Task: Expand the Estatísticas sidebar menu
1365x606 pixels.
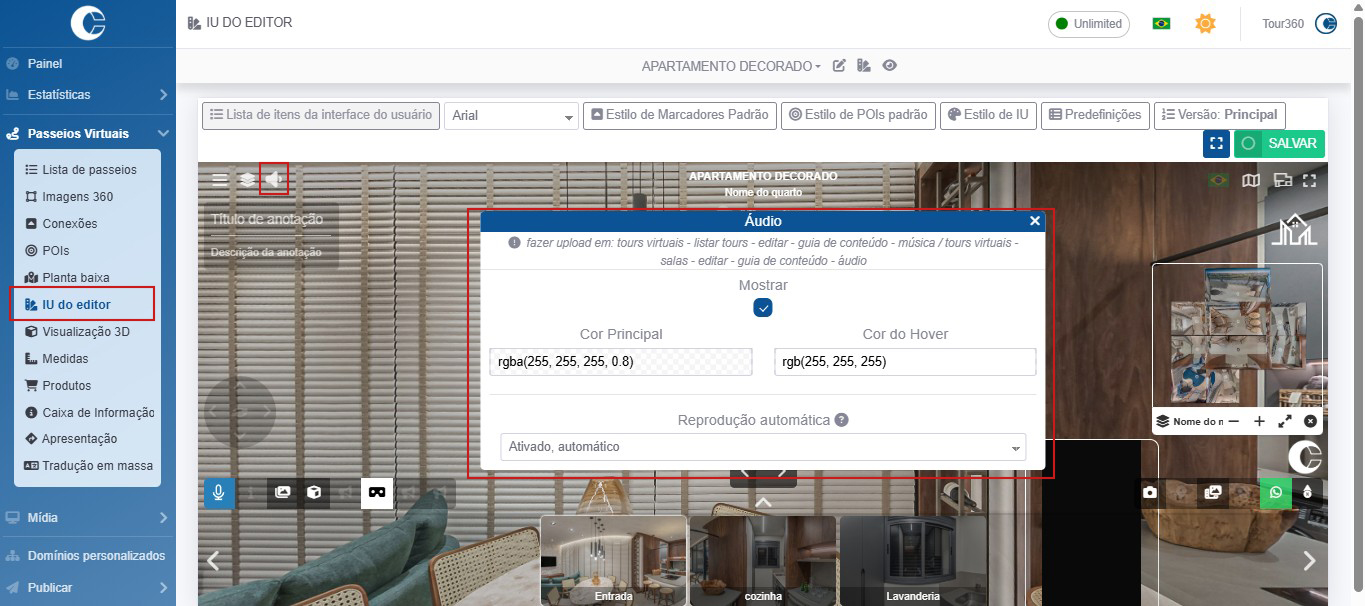Action: 87,95
